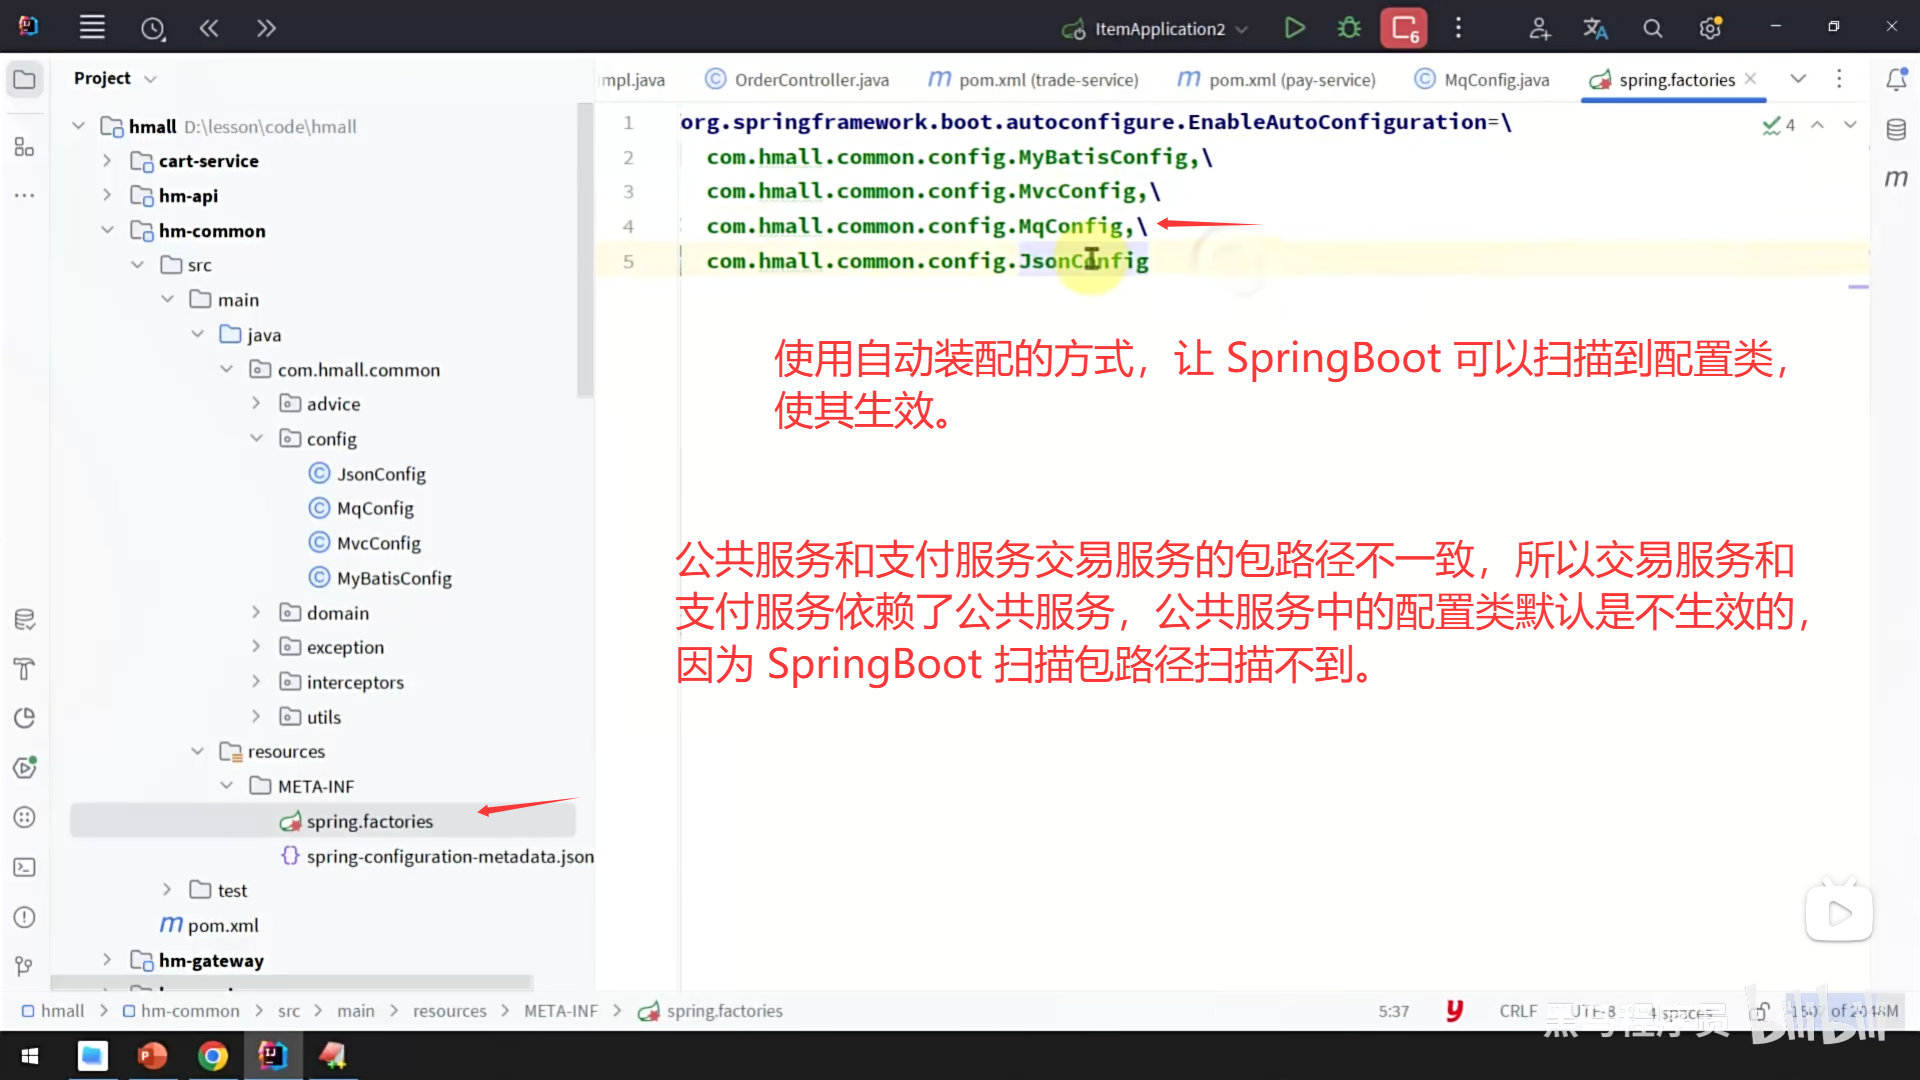Viewport: 1920px width, 1080px height.
Task: Expand the cart-service module
Action: [x=107, y=161]
